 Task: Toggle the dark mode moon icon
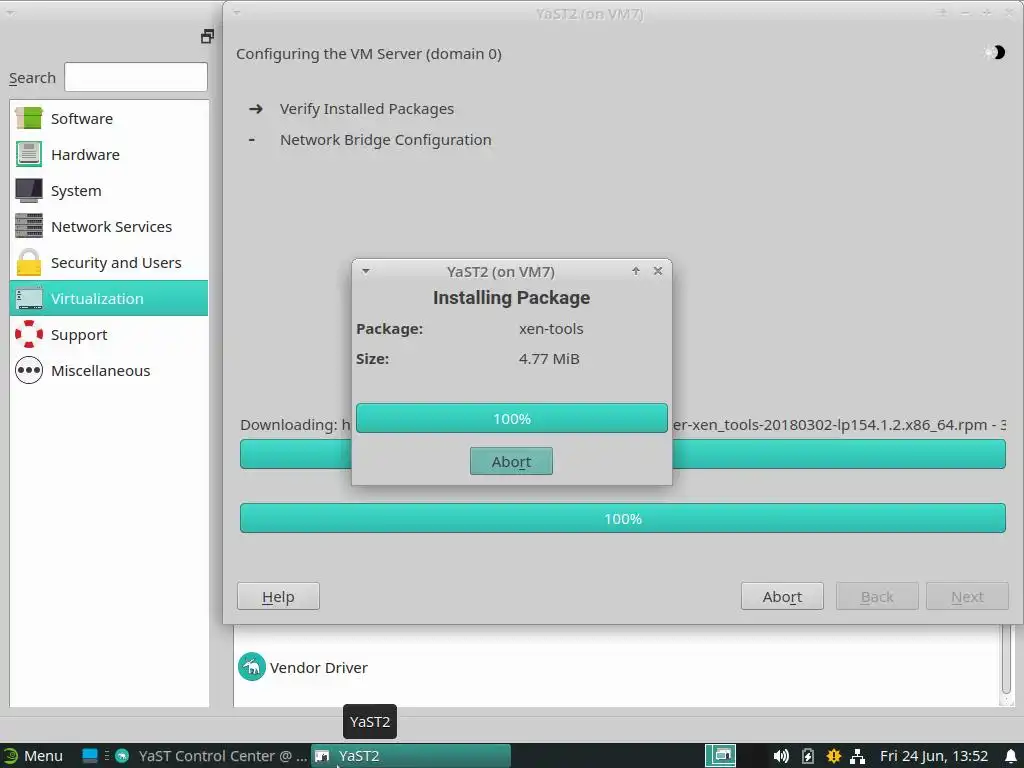996,52
